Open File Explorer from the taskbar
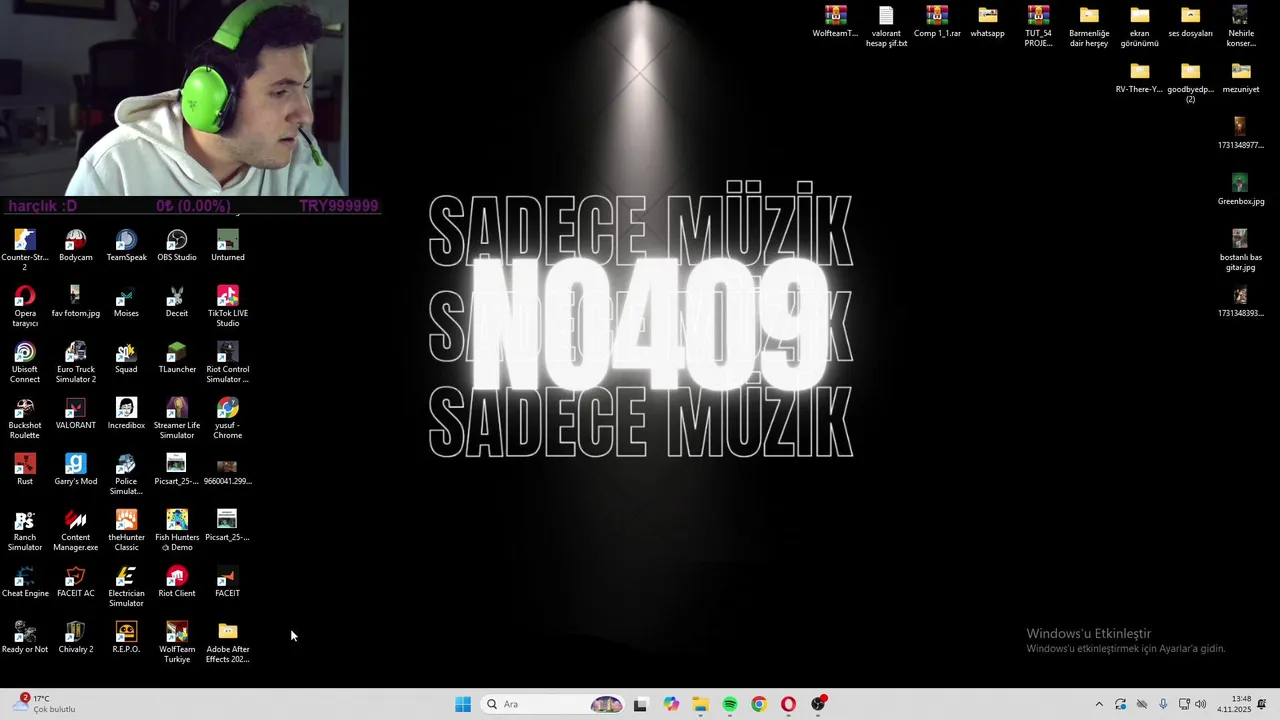Image resolution: width=1280 pixels, height=720 pixels. pos(700,704)
